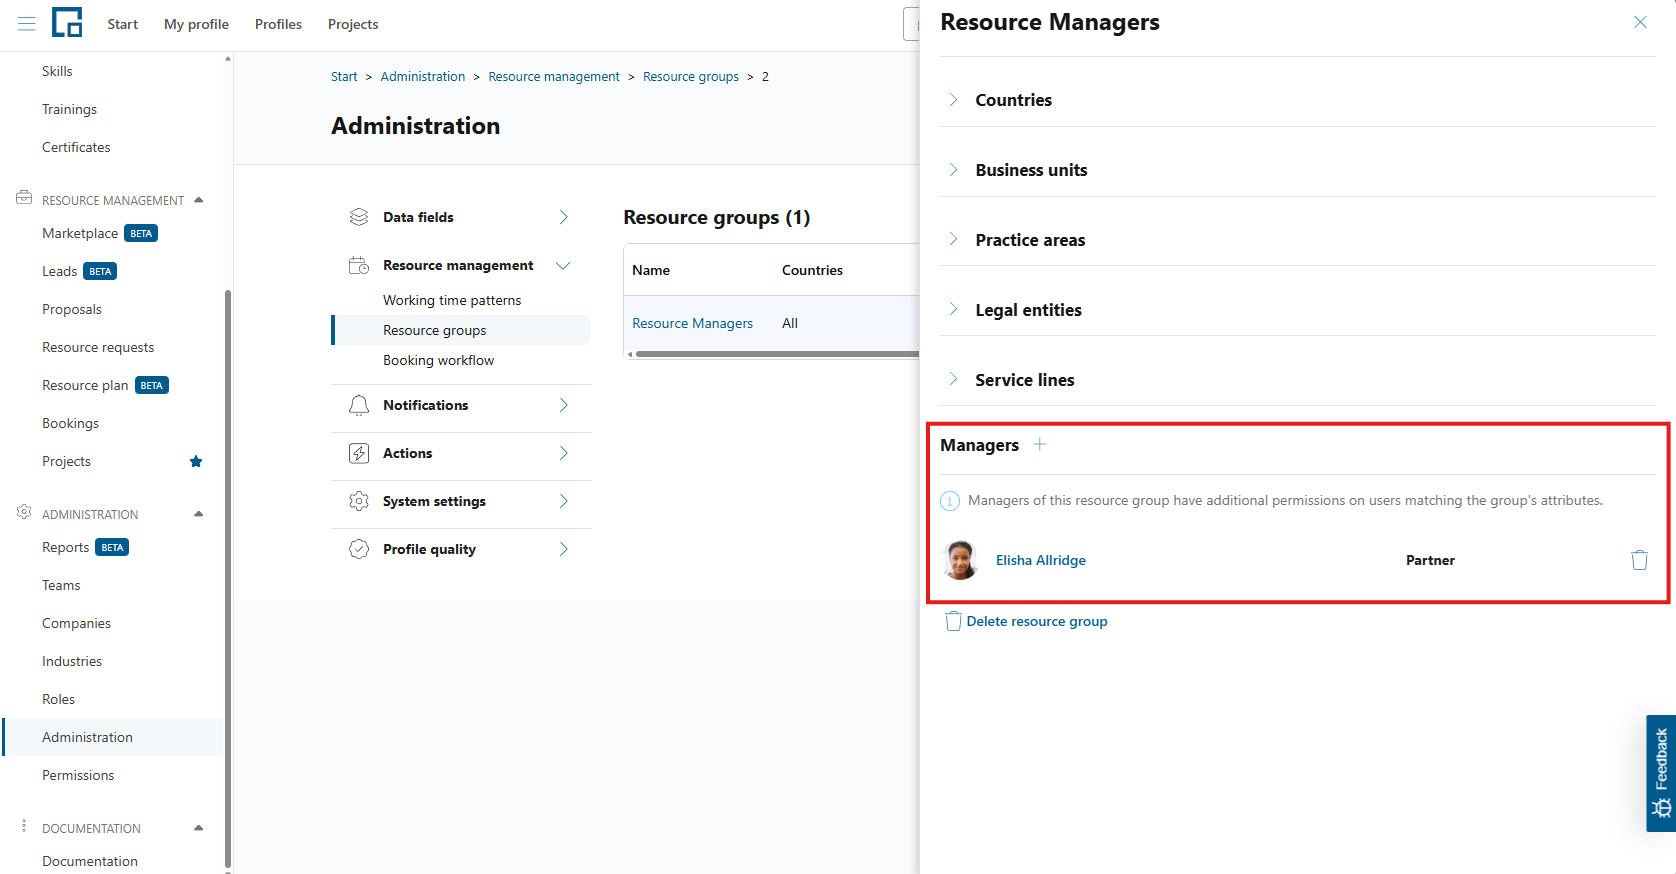Click the application logo icon
1676x874 pixels.
point(67,22)
